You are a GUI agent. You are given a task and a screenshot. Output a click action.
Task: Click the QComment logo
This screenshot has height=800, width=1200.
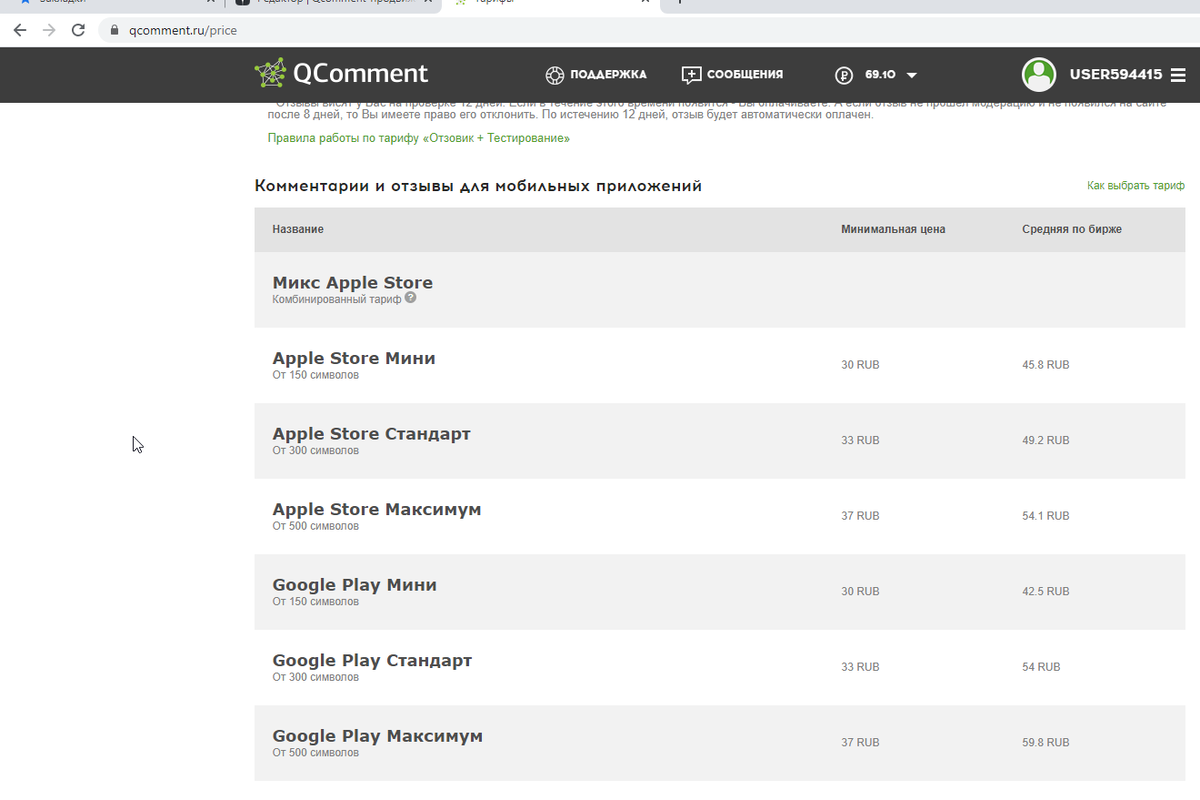tap(341, 73)
